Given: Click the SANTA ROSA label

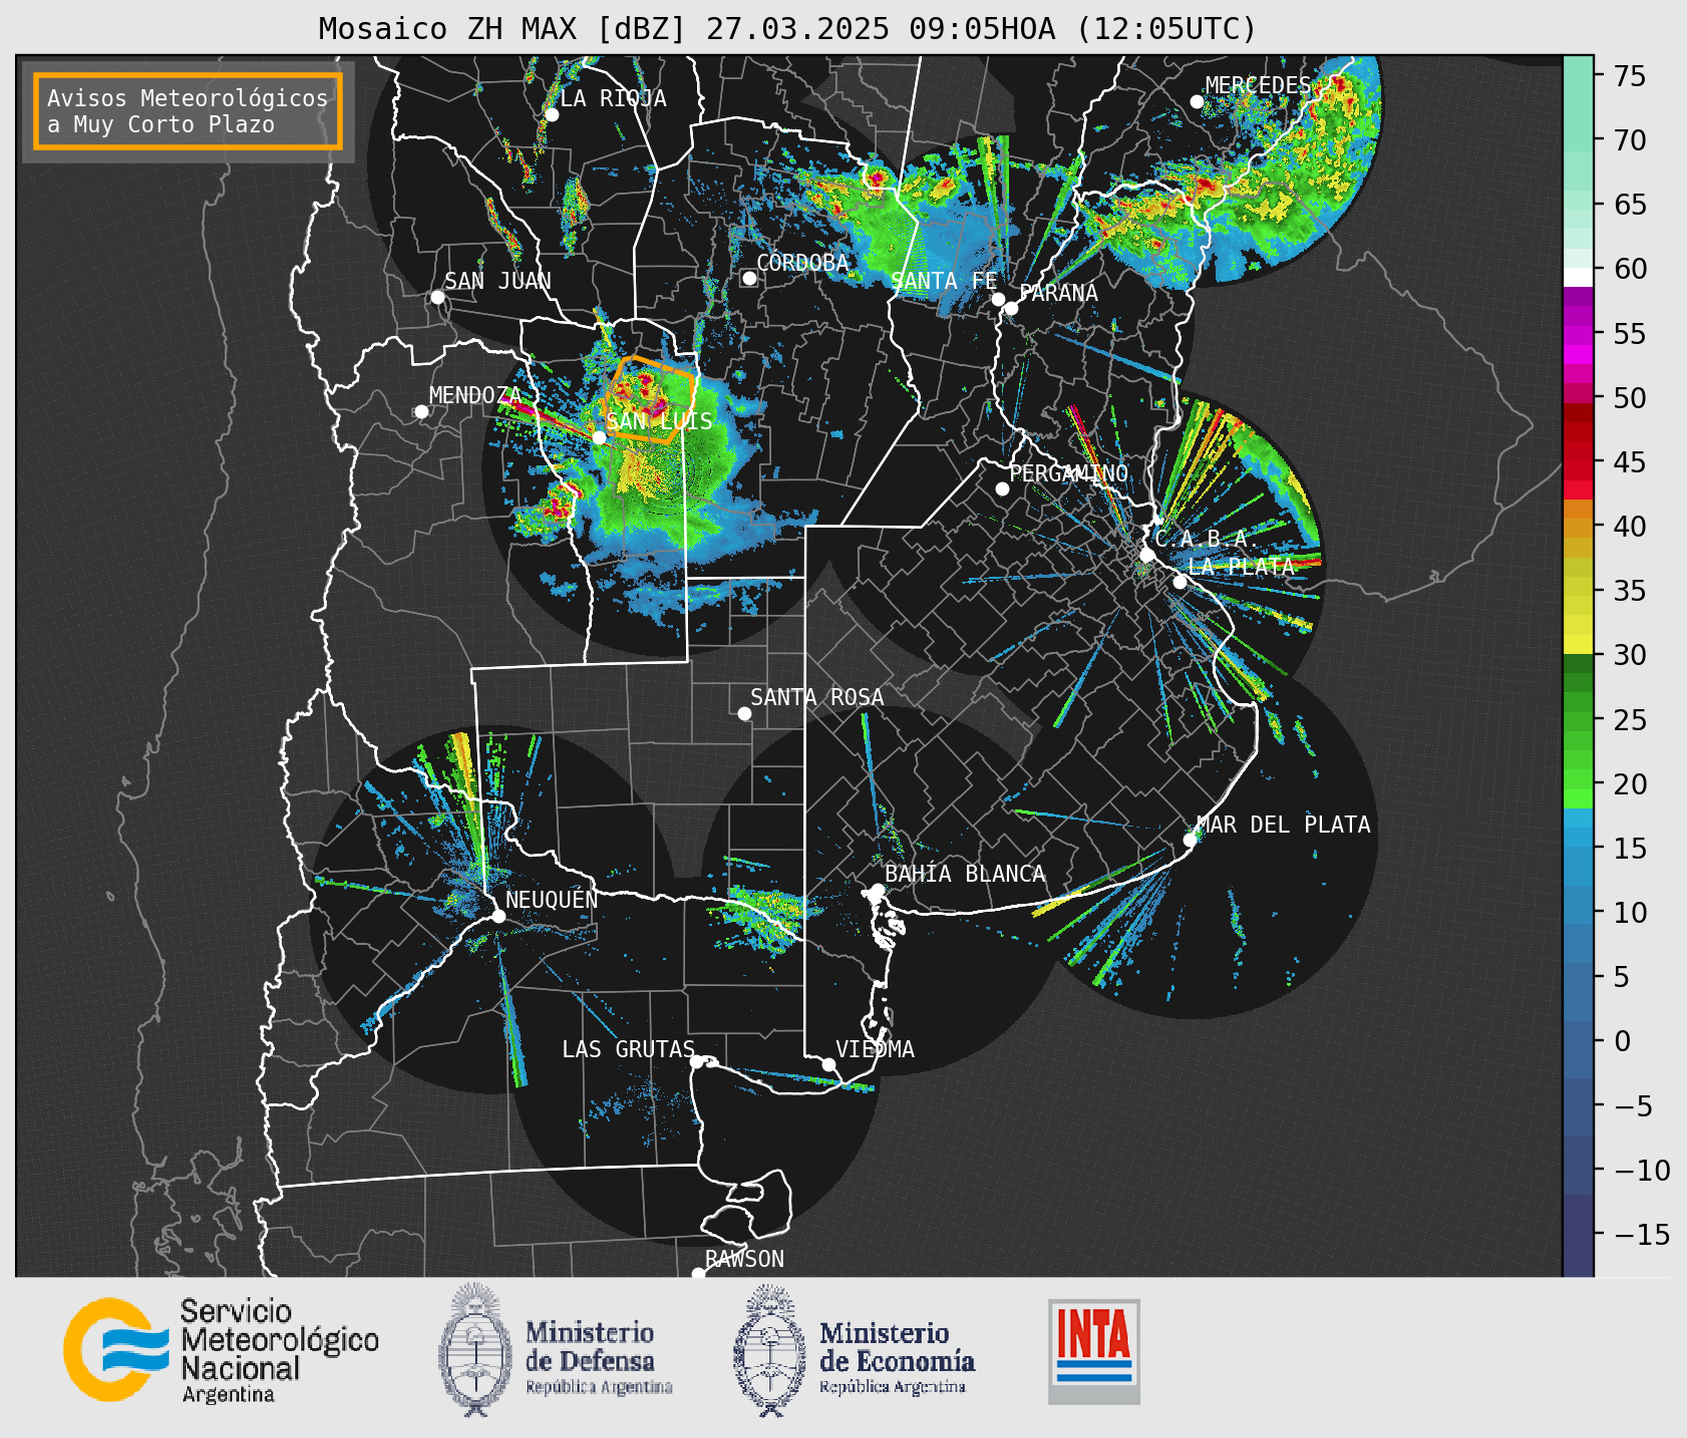Looking at the screenshot, I should coord(817,697).
